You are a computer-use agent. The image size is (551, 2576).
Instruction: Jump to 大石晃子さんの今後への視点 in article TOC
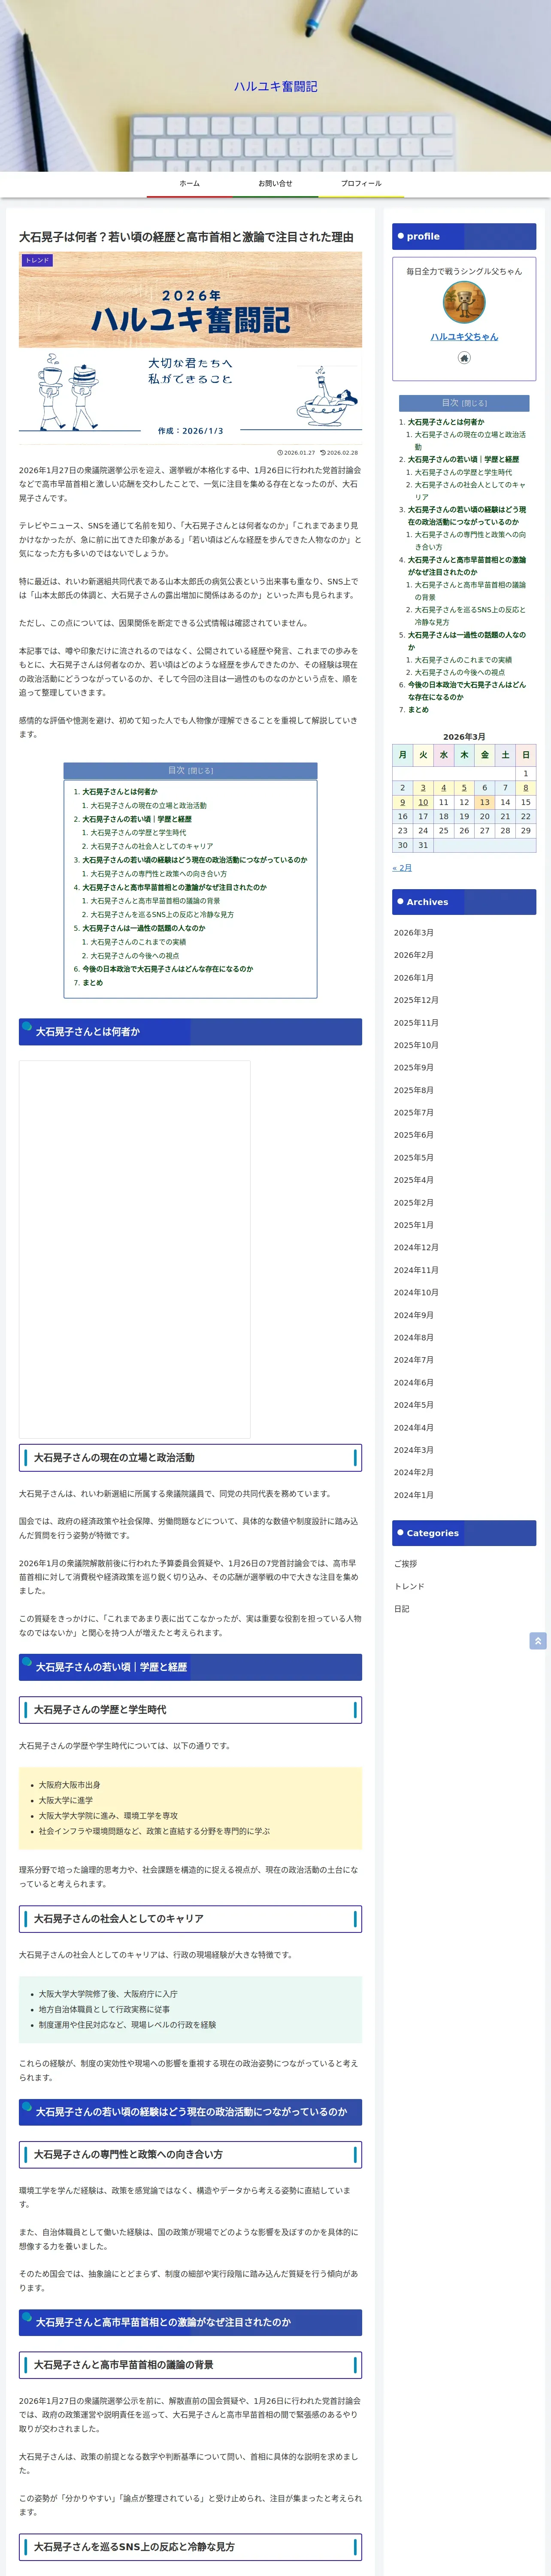135,956
